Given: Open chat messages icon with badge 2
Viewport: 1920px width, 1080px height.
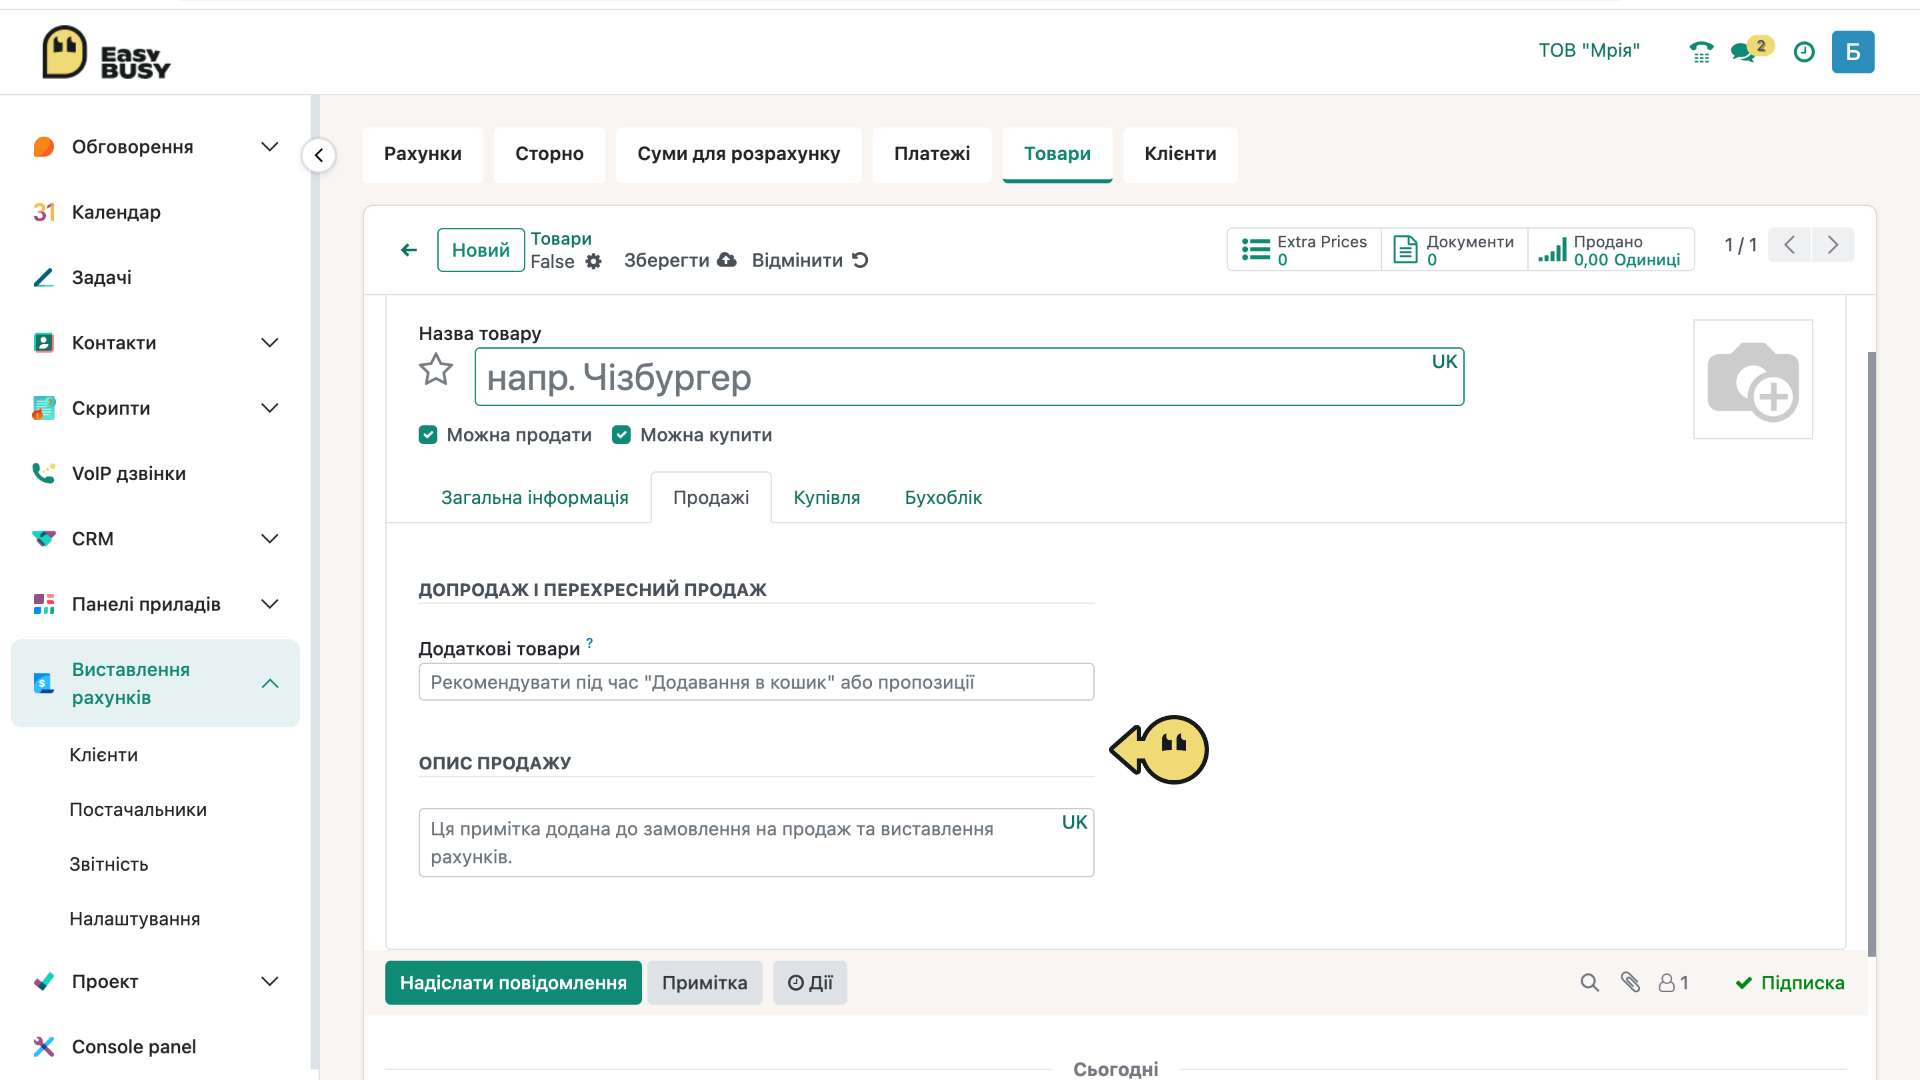Looking at the screenshot, I should pyautogui.click(x=1751, y=50).
